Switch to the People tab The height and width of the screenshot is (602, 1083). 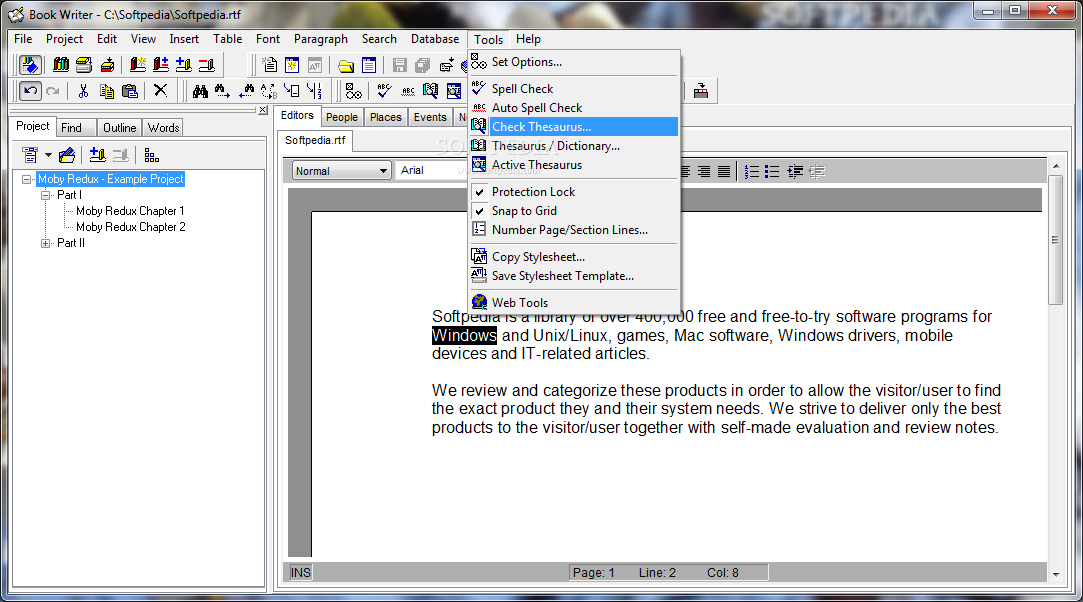point(342,117)
